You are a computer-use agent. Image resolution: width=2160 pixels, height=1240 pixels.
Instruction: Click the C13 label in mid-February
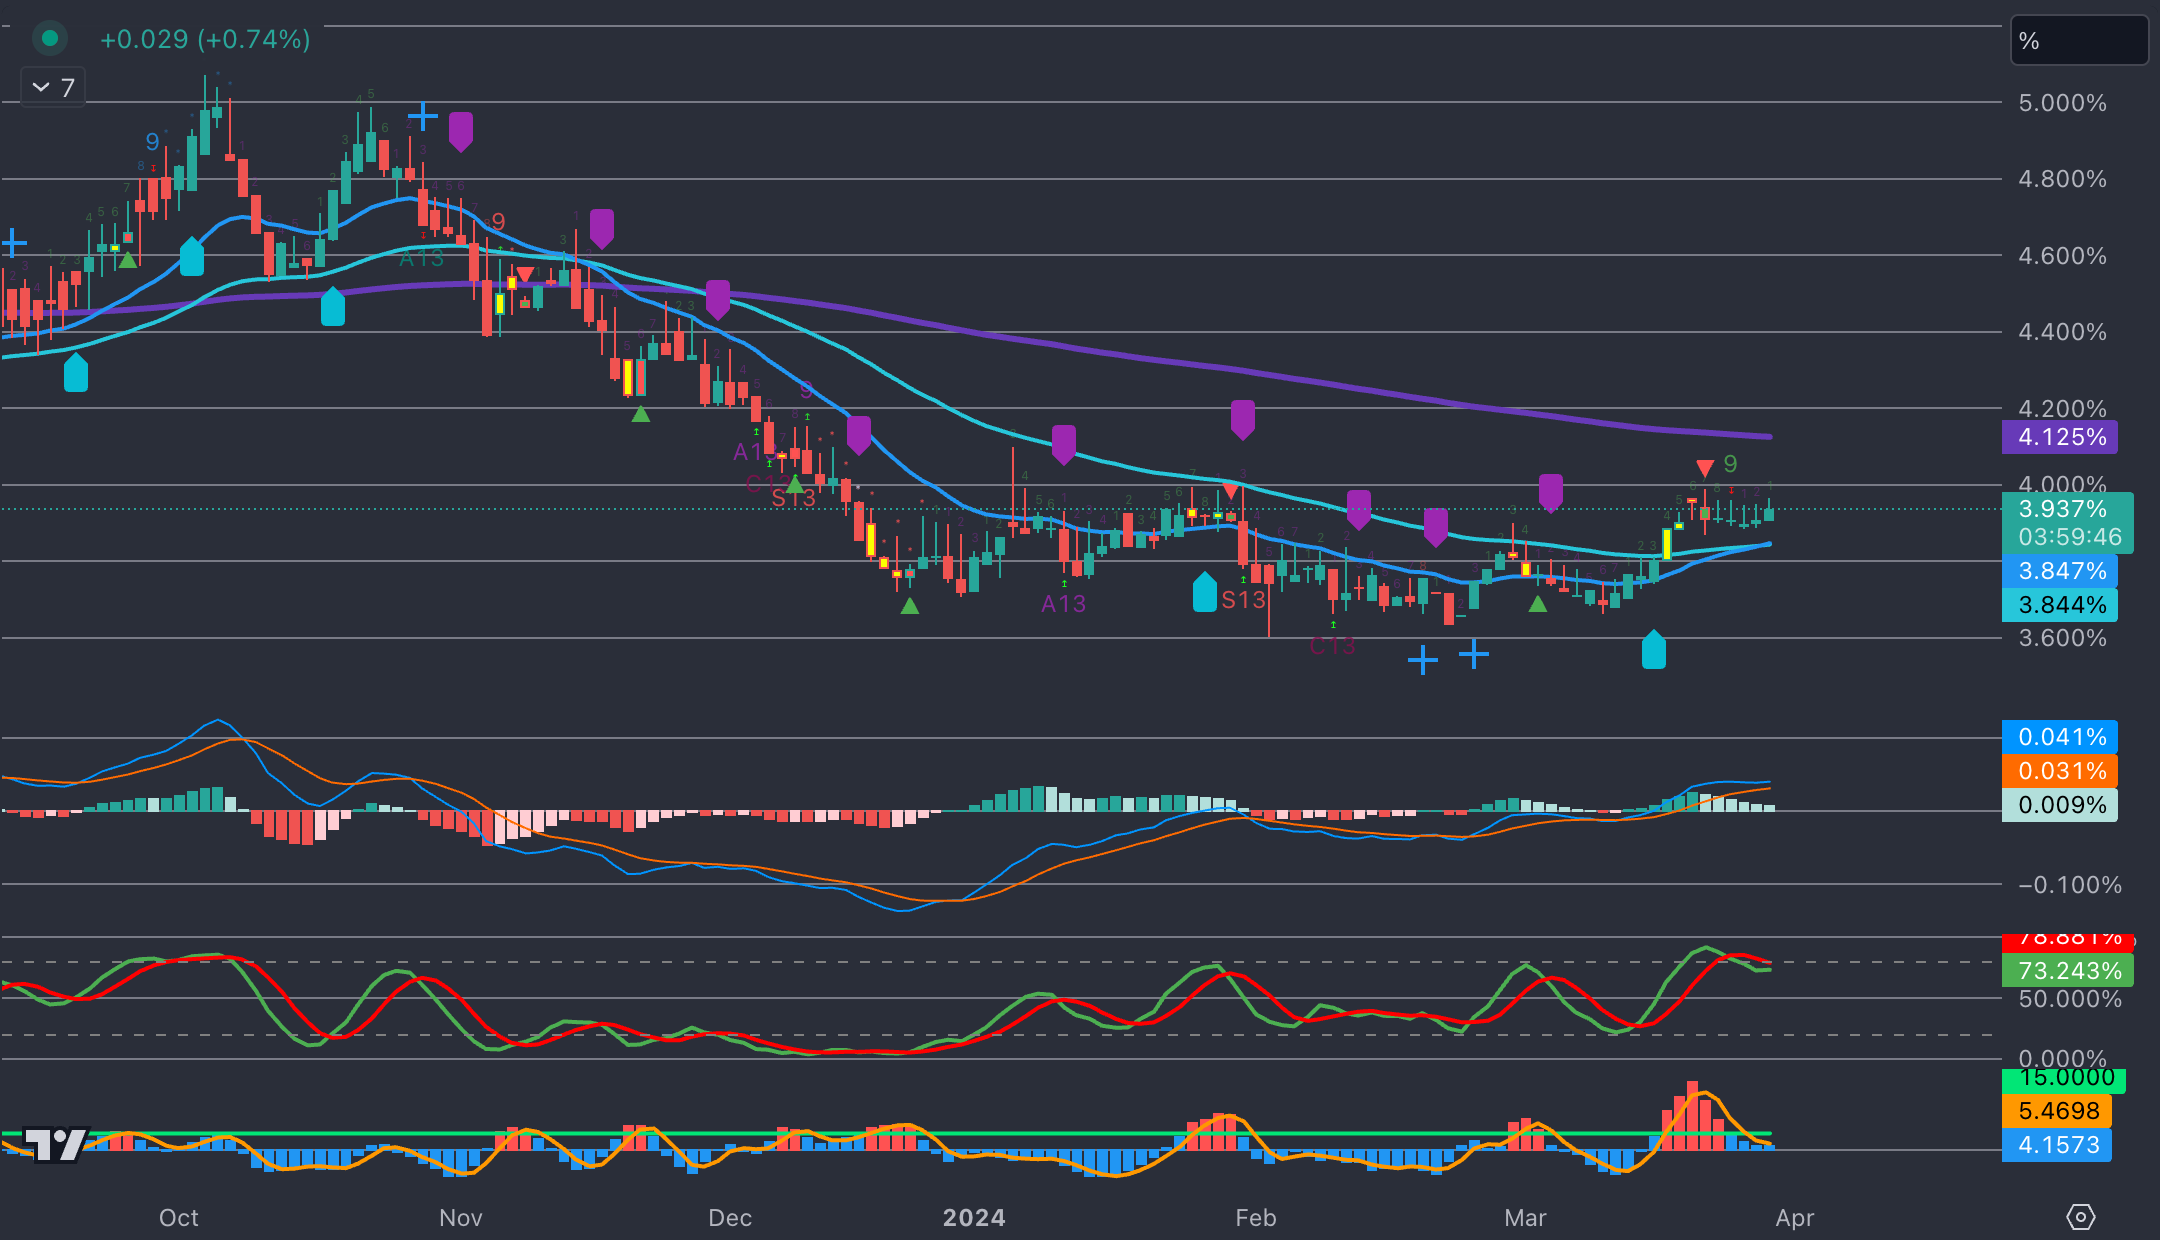[1332, 646]
